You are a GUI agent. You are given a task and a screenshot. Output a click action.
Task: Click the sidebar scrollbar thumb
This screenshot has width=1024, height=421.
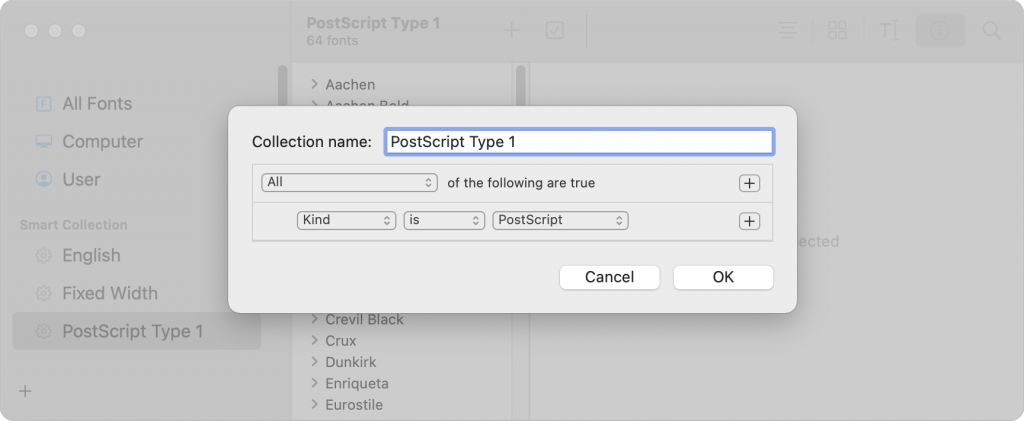tap(282, 88)
